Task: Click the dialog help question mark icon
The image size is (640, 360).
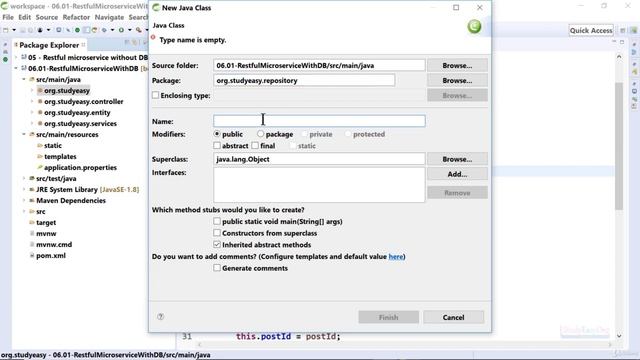Action: pos(160,317)
